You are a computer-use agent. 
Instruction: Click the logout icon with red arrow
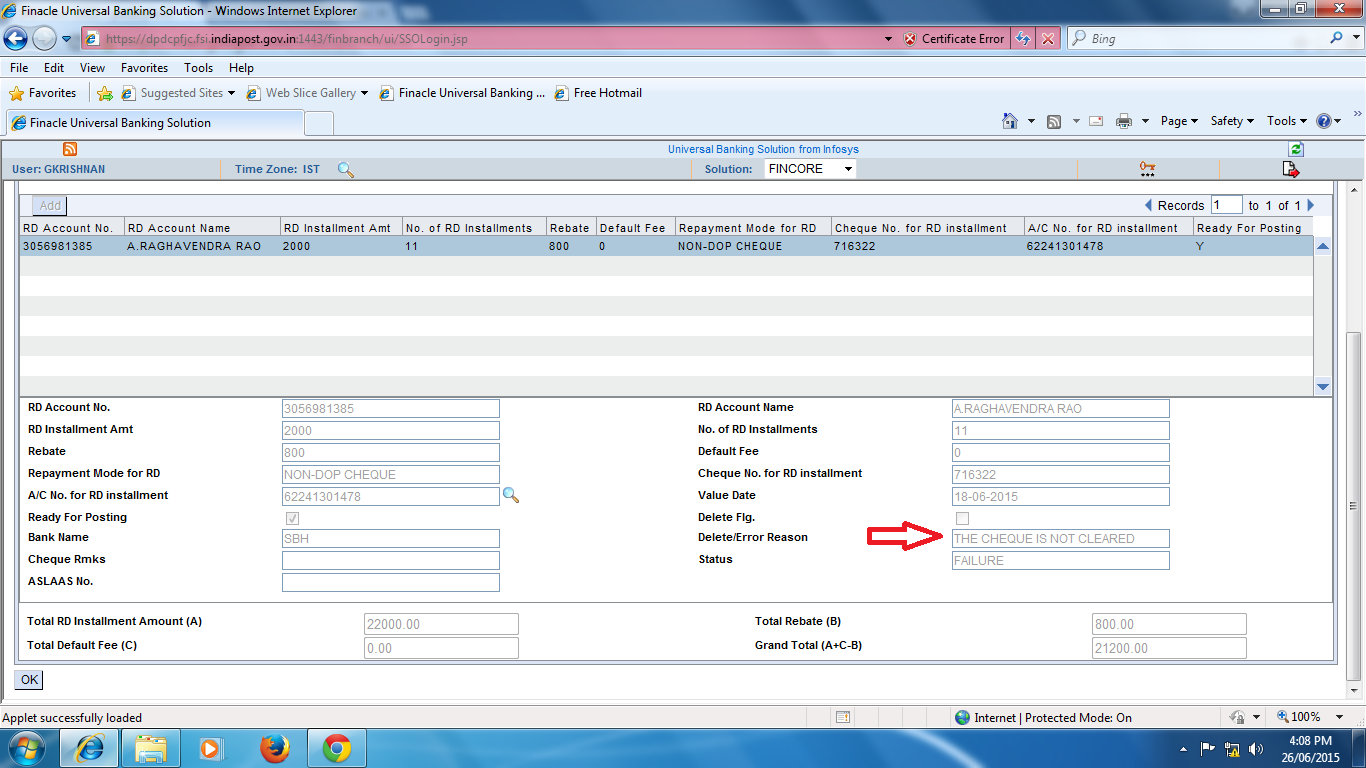point(1290,169)
